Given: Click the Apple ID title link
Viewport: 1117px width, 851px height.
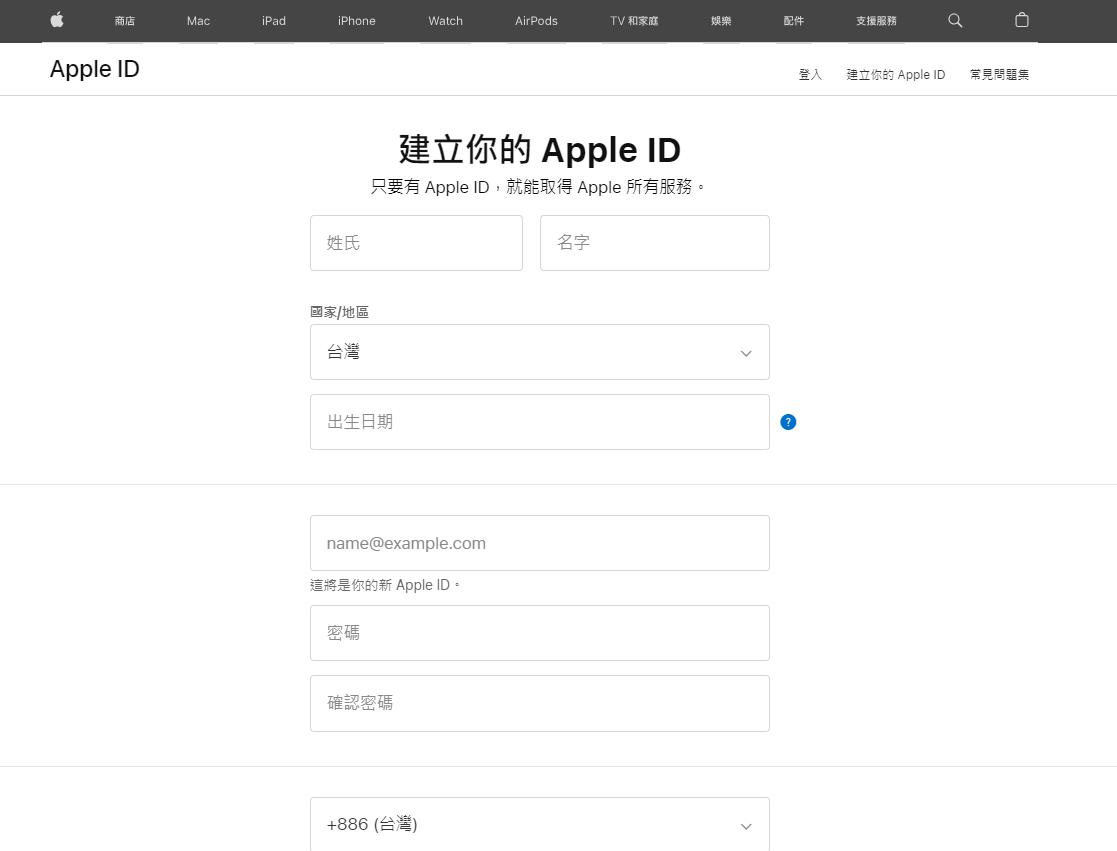Looking at the screenshot, I should [x=95, y=69].
